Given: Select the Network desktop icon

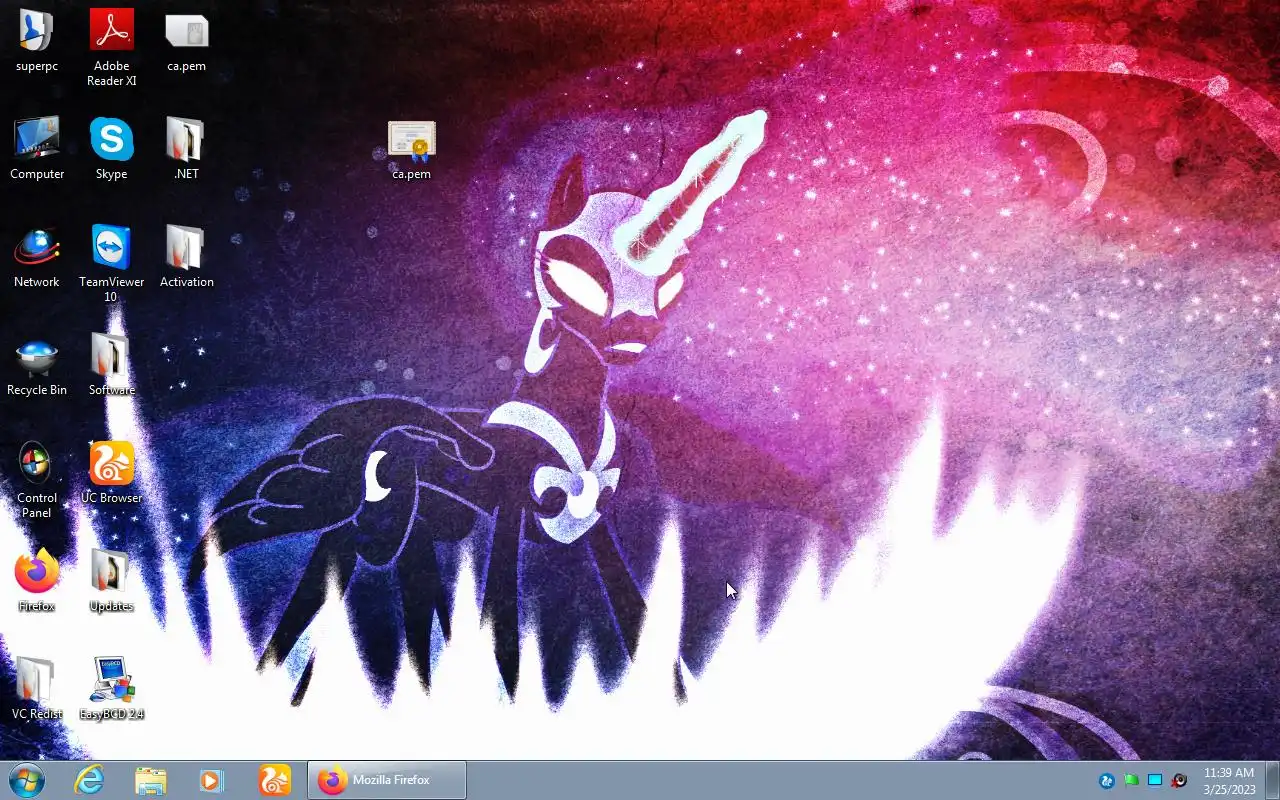Looking at the screenshot, I should (37, 256).
